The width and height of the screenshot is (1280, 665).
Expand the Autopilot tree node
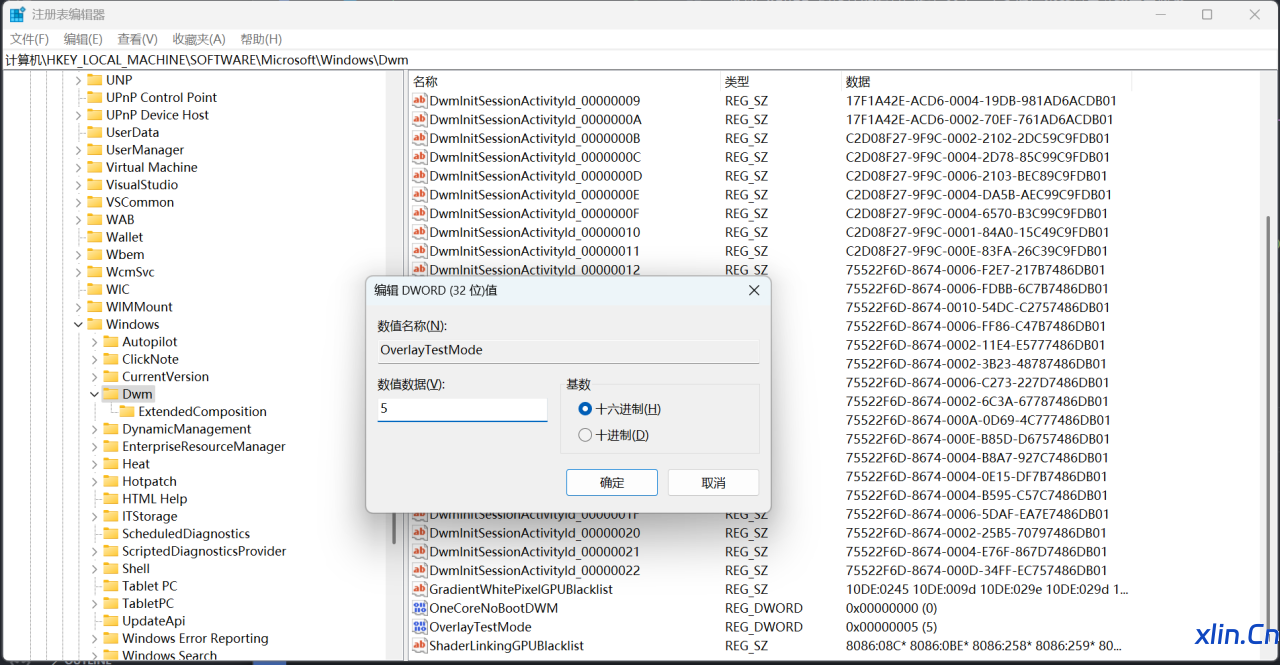pos(94,342)
